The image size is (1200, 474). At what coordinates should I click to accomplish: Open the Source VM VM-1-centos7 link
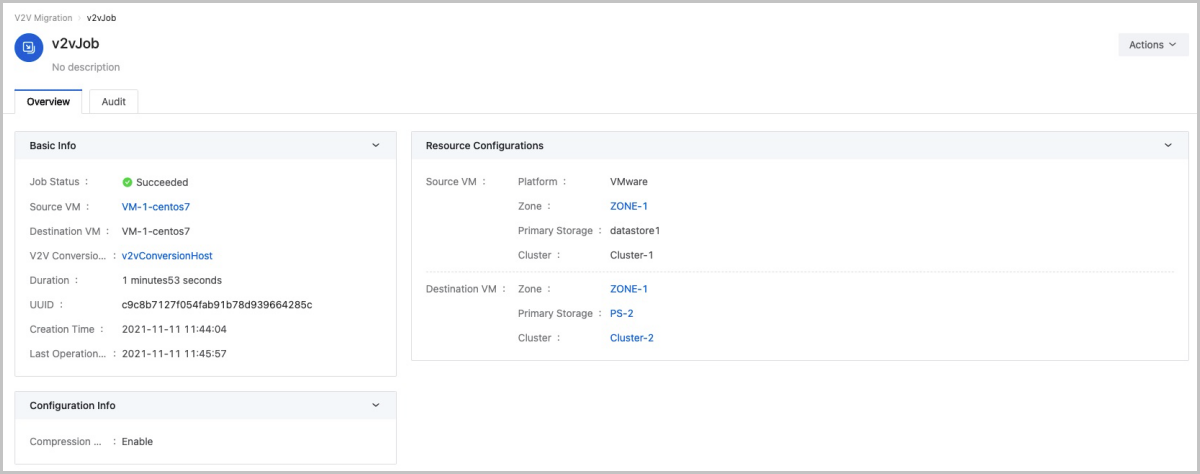155,207
